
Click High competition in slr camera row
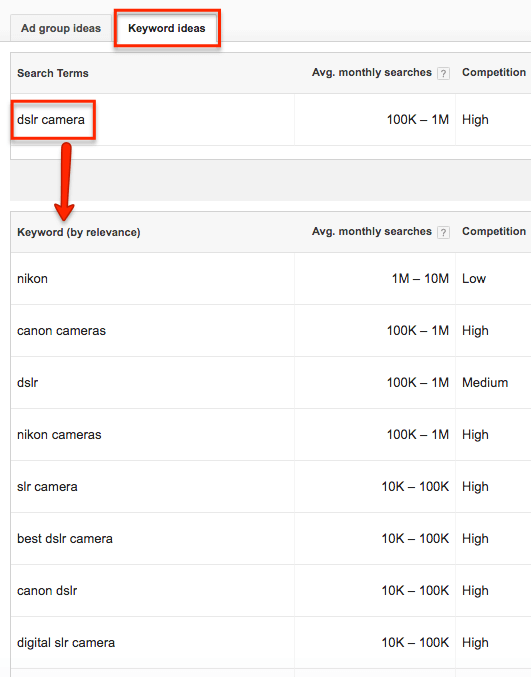(x=475, y=487)
